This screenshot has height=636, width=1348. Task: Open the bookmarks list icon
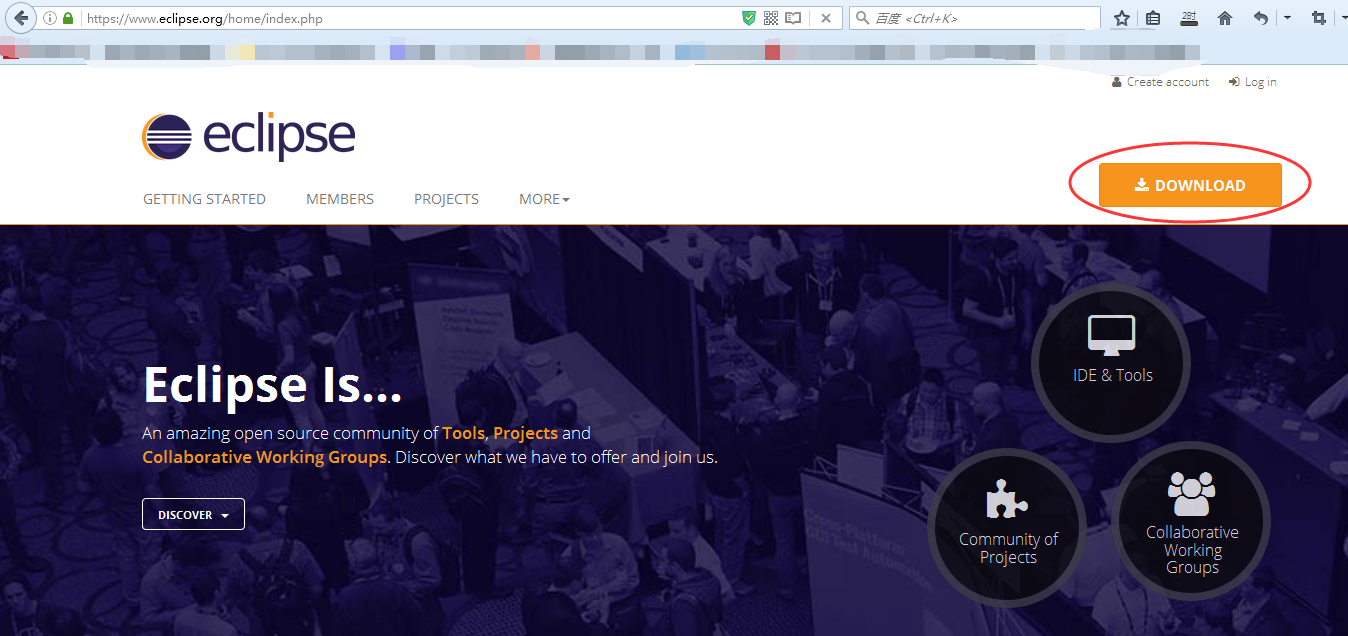pyautogui.click(x=1153, y=18)
